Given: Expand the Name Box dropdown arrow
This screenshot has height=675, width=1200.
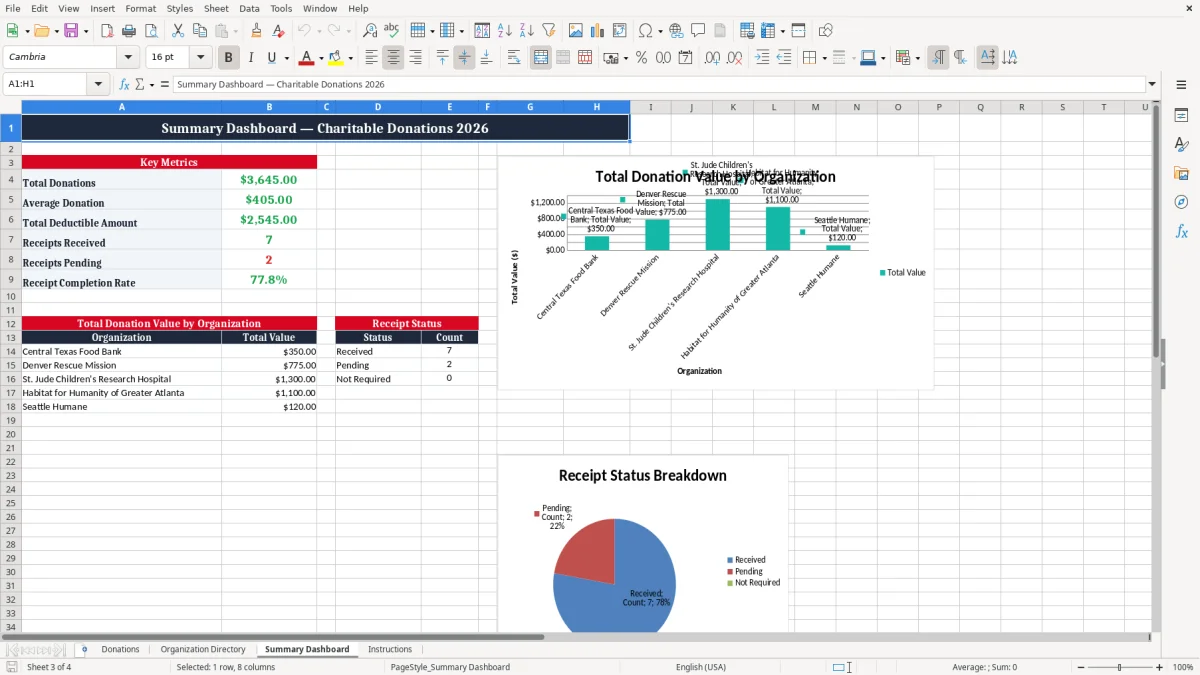Looking at the screenshot, I should (x=98, y=85).
